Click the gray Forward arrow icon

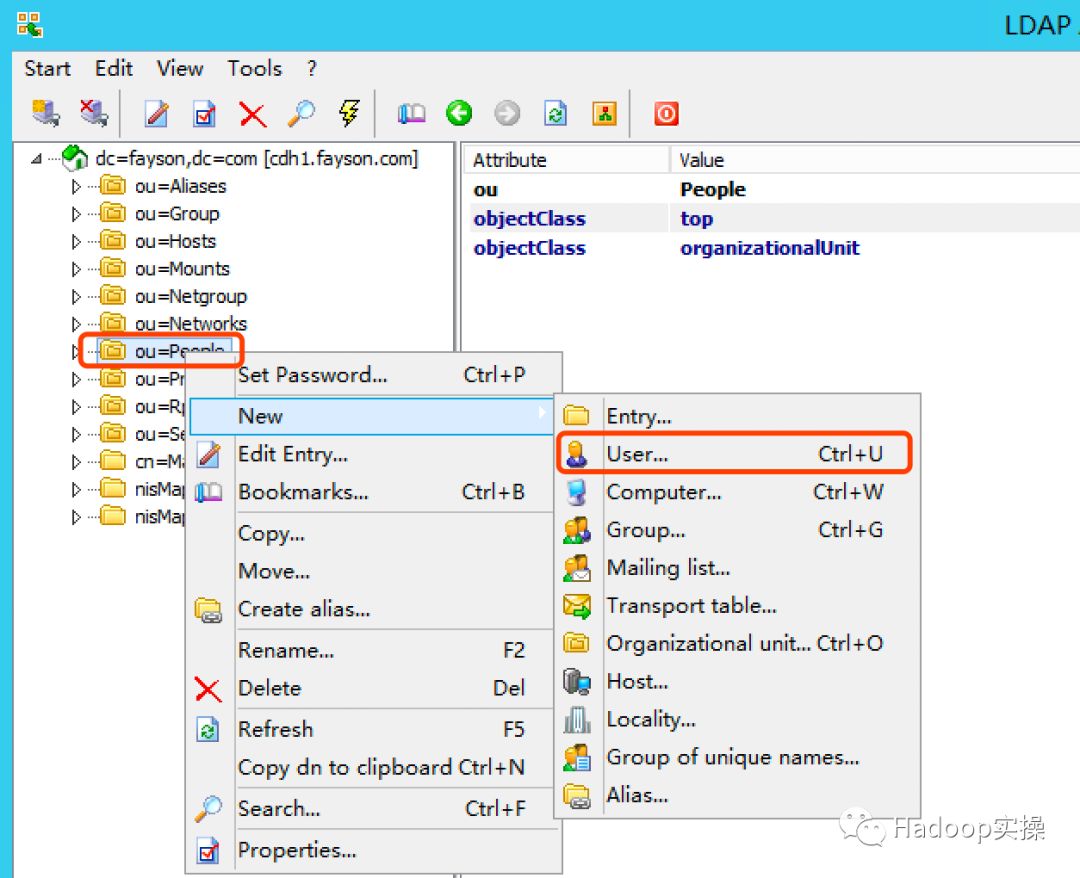(x=507, y=113)
